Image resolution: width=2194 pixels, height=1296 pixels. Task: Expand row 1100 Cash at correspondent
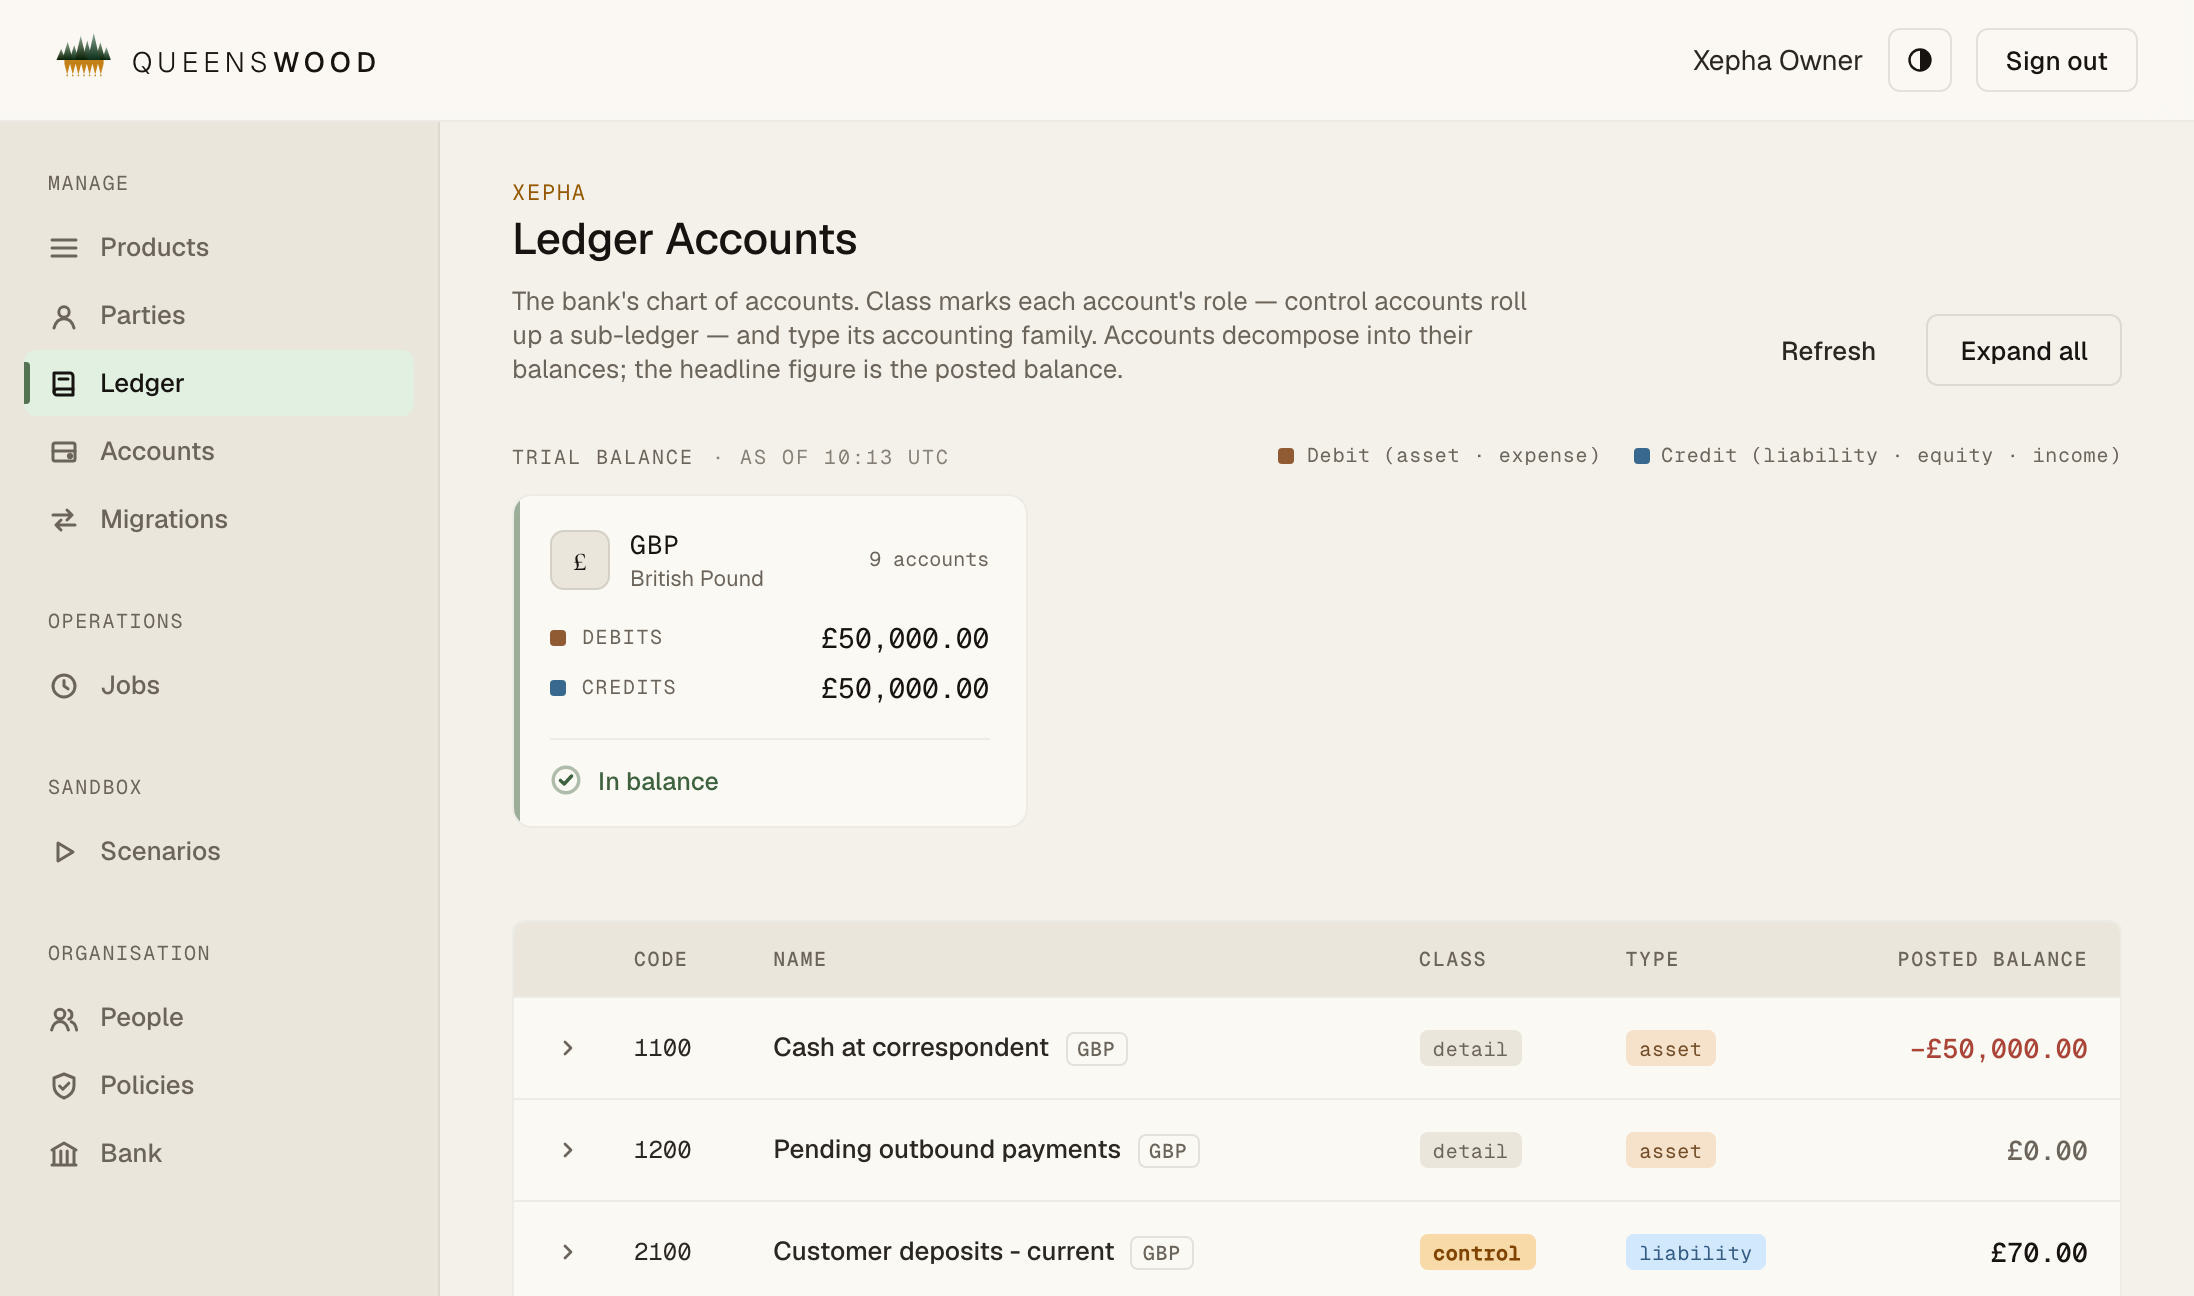(567, 1048)
